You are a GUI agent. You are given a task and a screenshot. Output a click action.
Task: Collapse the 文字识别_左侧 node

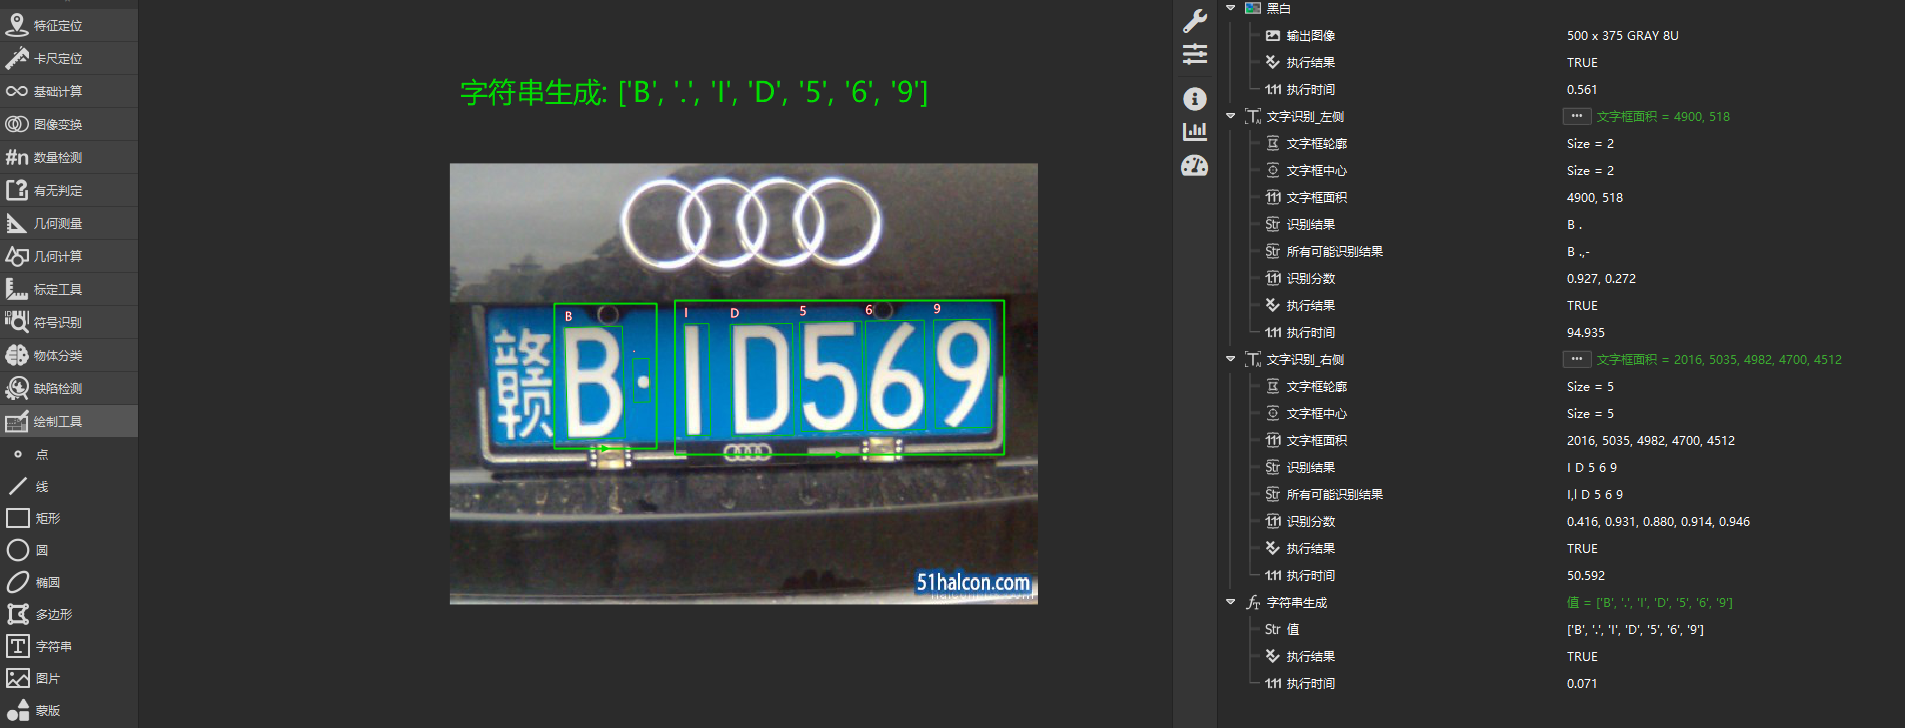pyautogui.click(x=1231, y=116)
